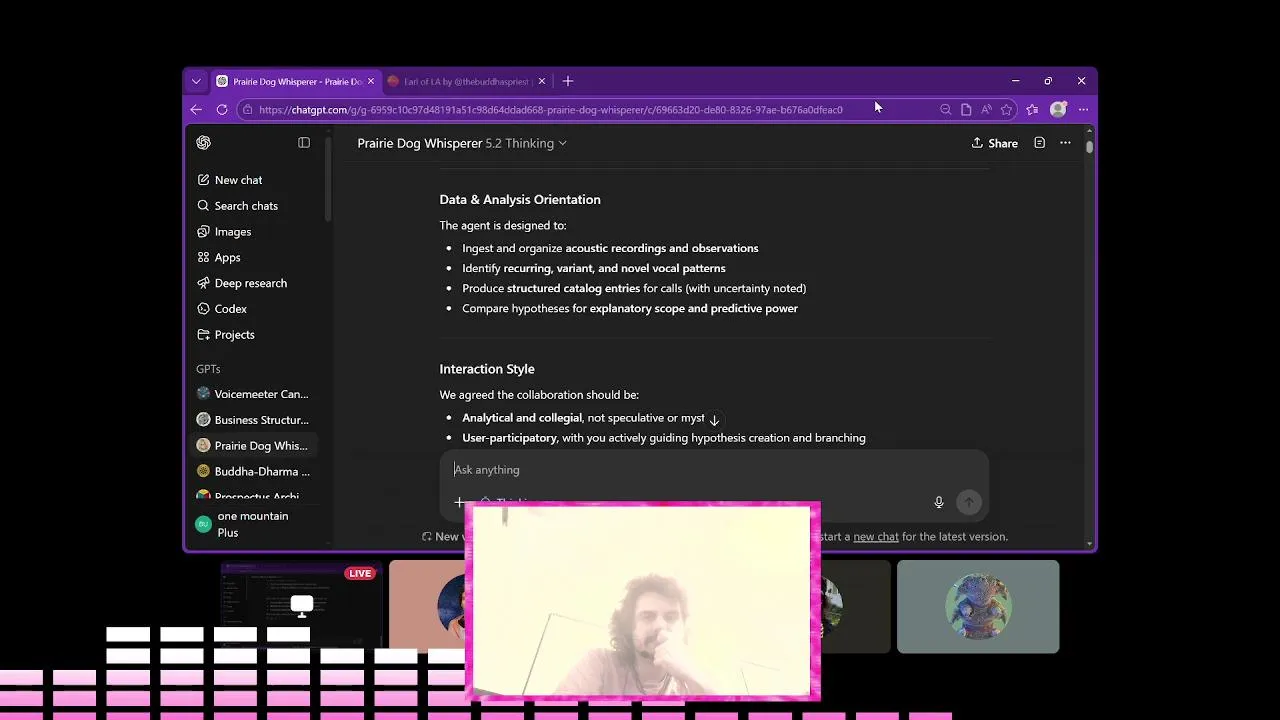Open the browser favorites list icon
The image size is (1280, 720).
(1032, 109)
